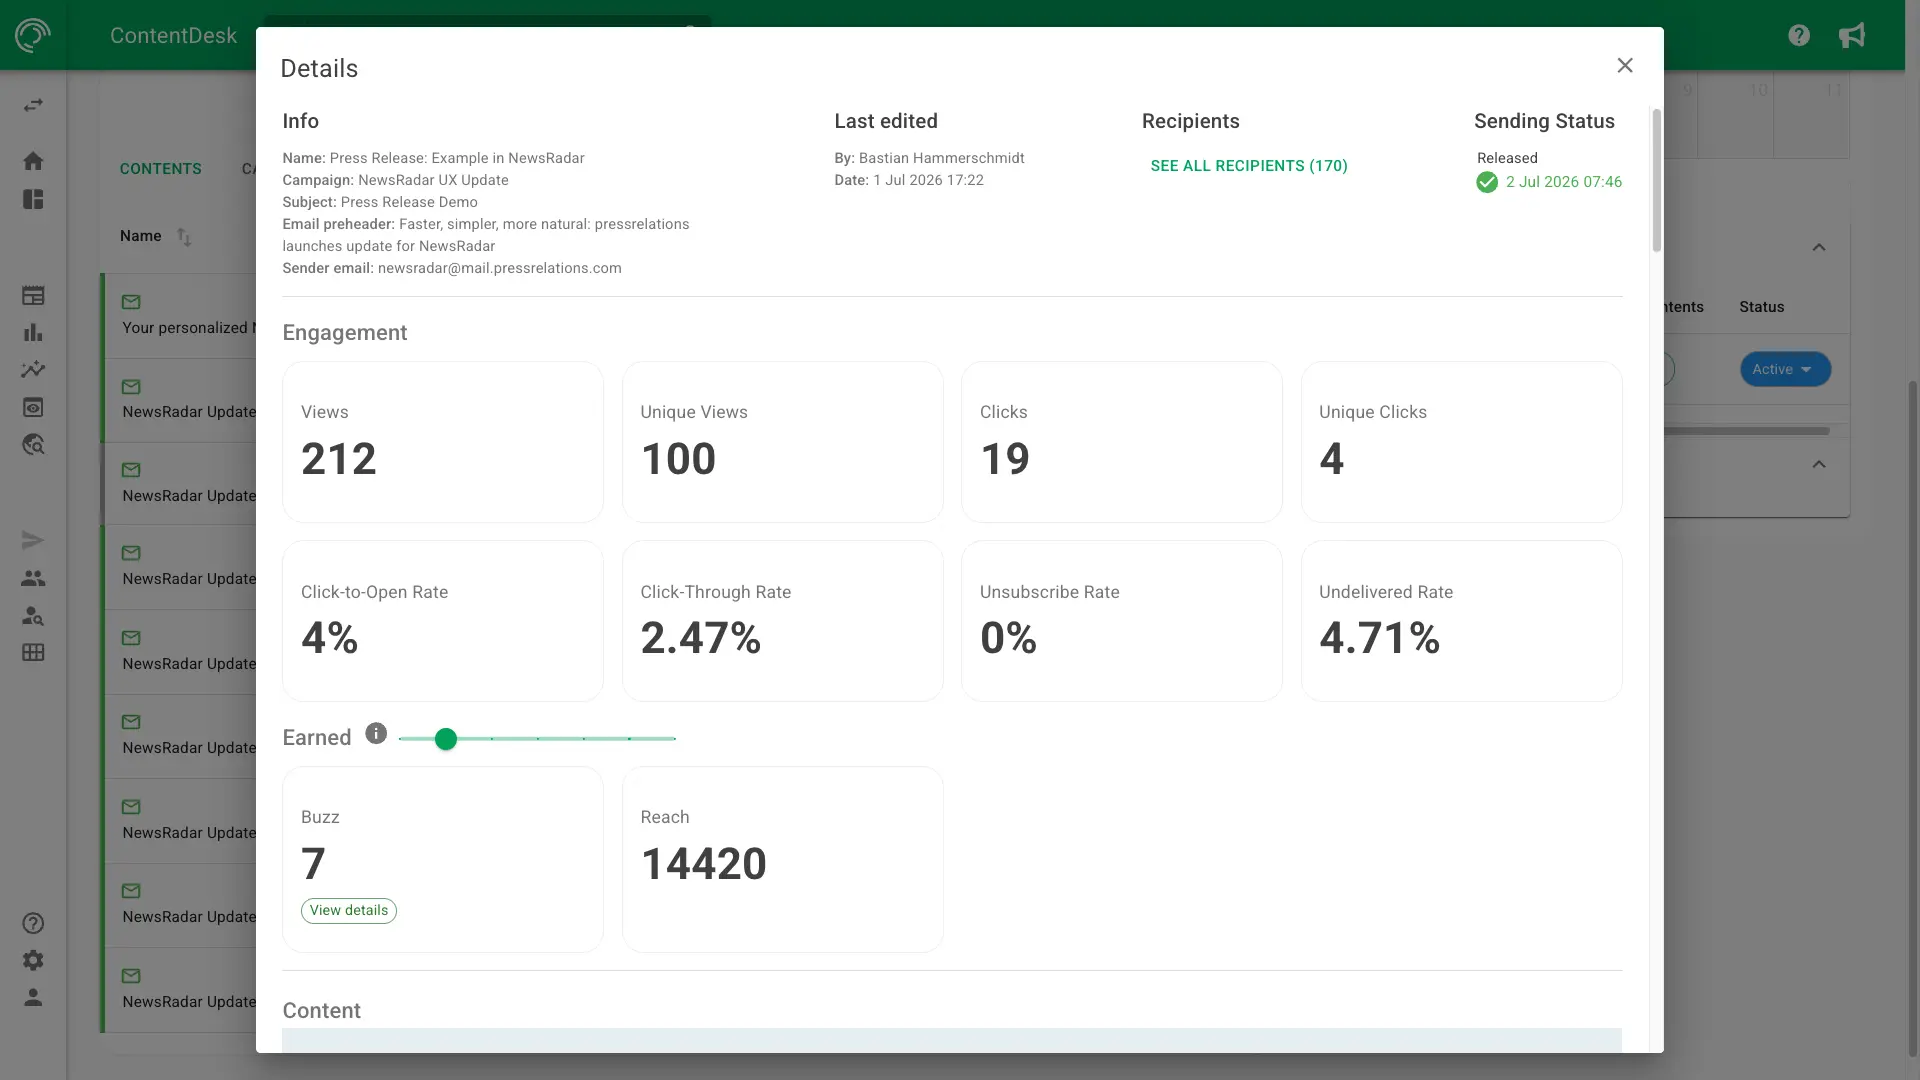Screen dimensions: 1920x1080
Task: Open announcements megaphone icon in top bar
Action: [x=1852, y=35]
